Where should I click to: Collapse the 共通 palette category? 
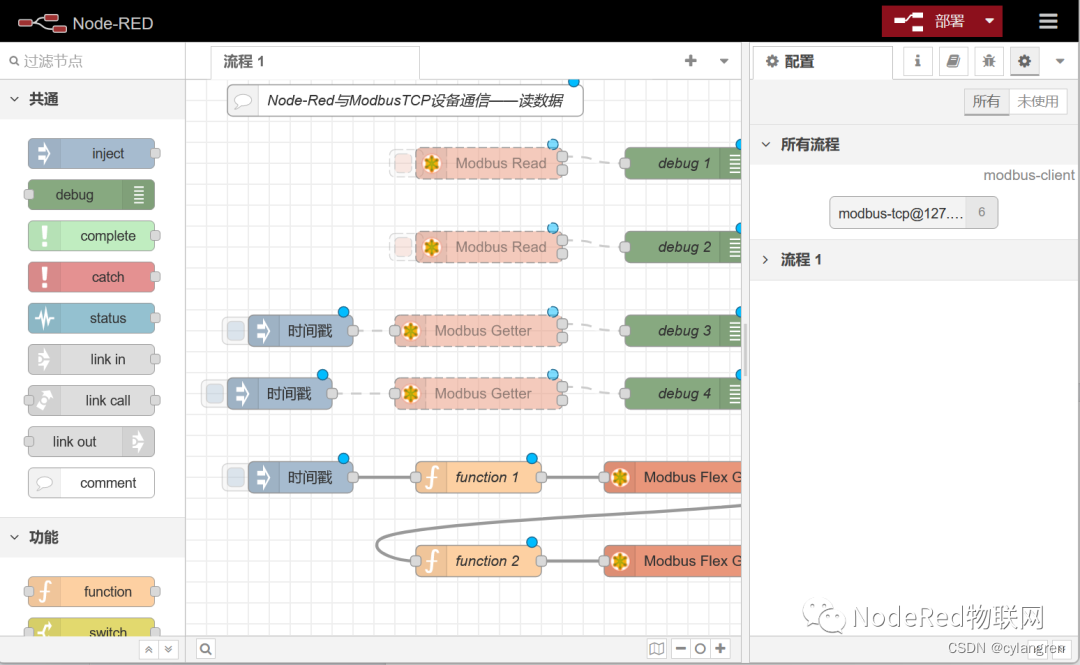click(92, 99)
